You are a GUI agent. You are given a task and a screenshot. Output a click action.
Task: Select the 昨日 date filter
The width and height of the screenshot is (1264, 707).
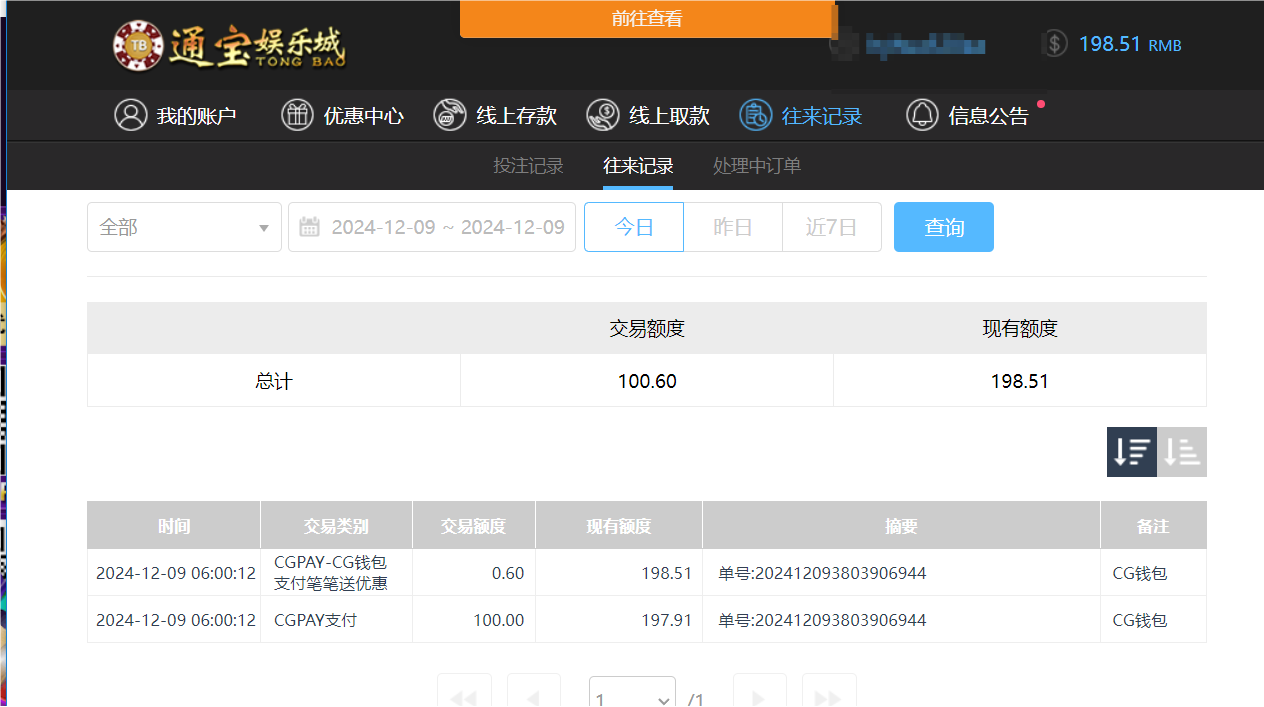[732, 227]
